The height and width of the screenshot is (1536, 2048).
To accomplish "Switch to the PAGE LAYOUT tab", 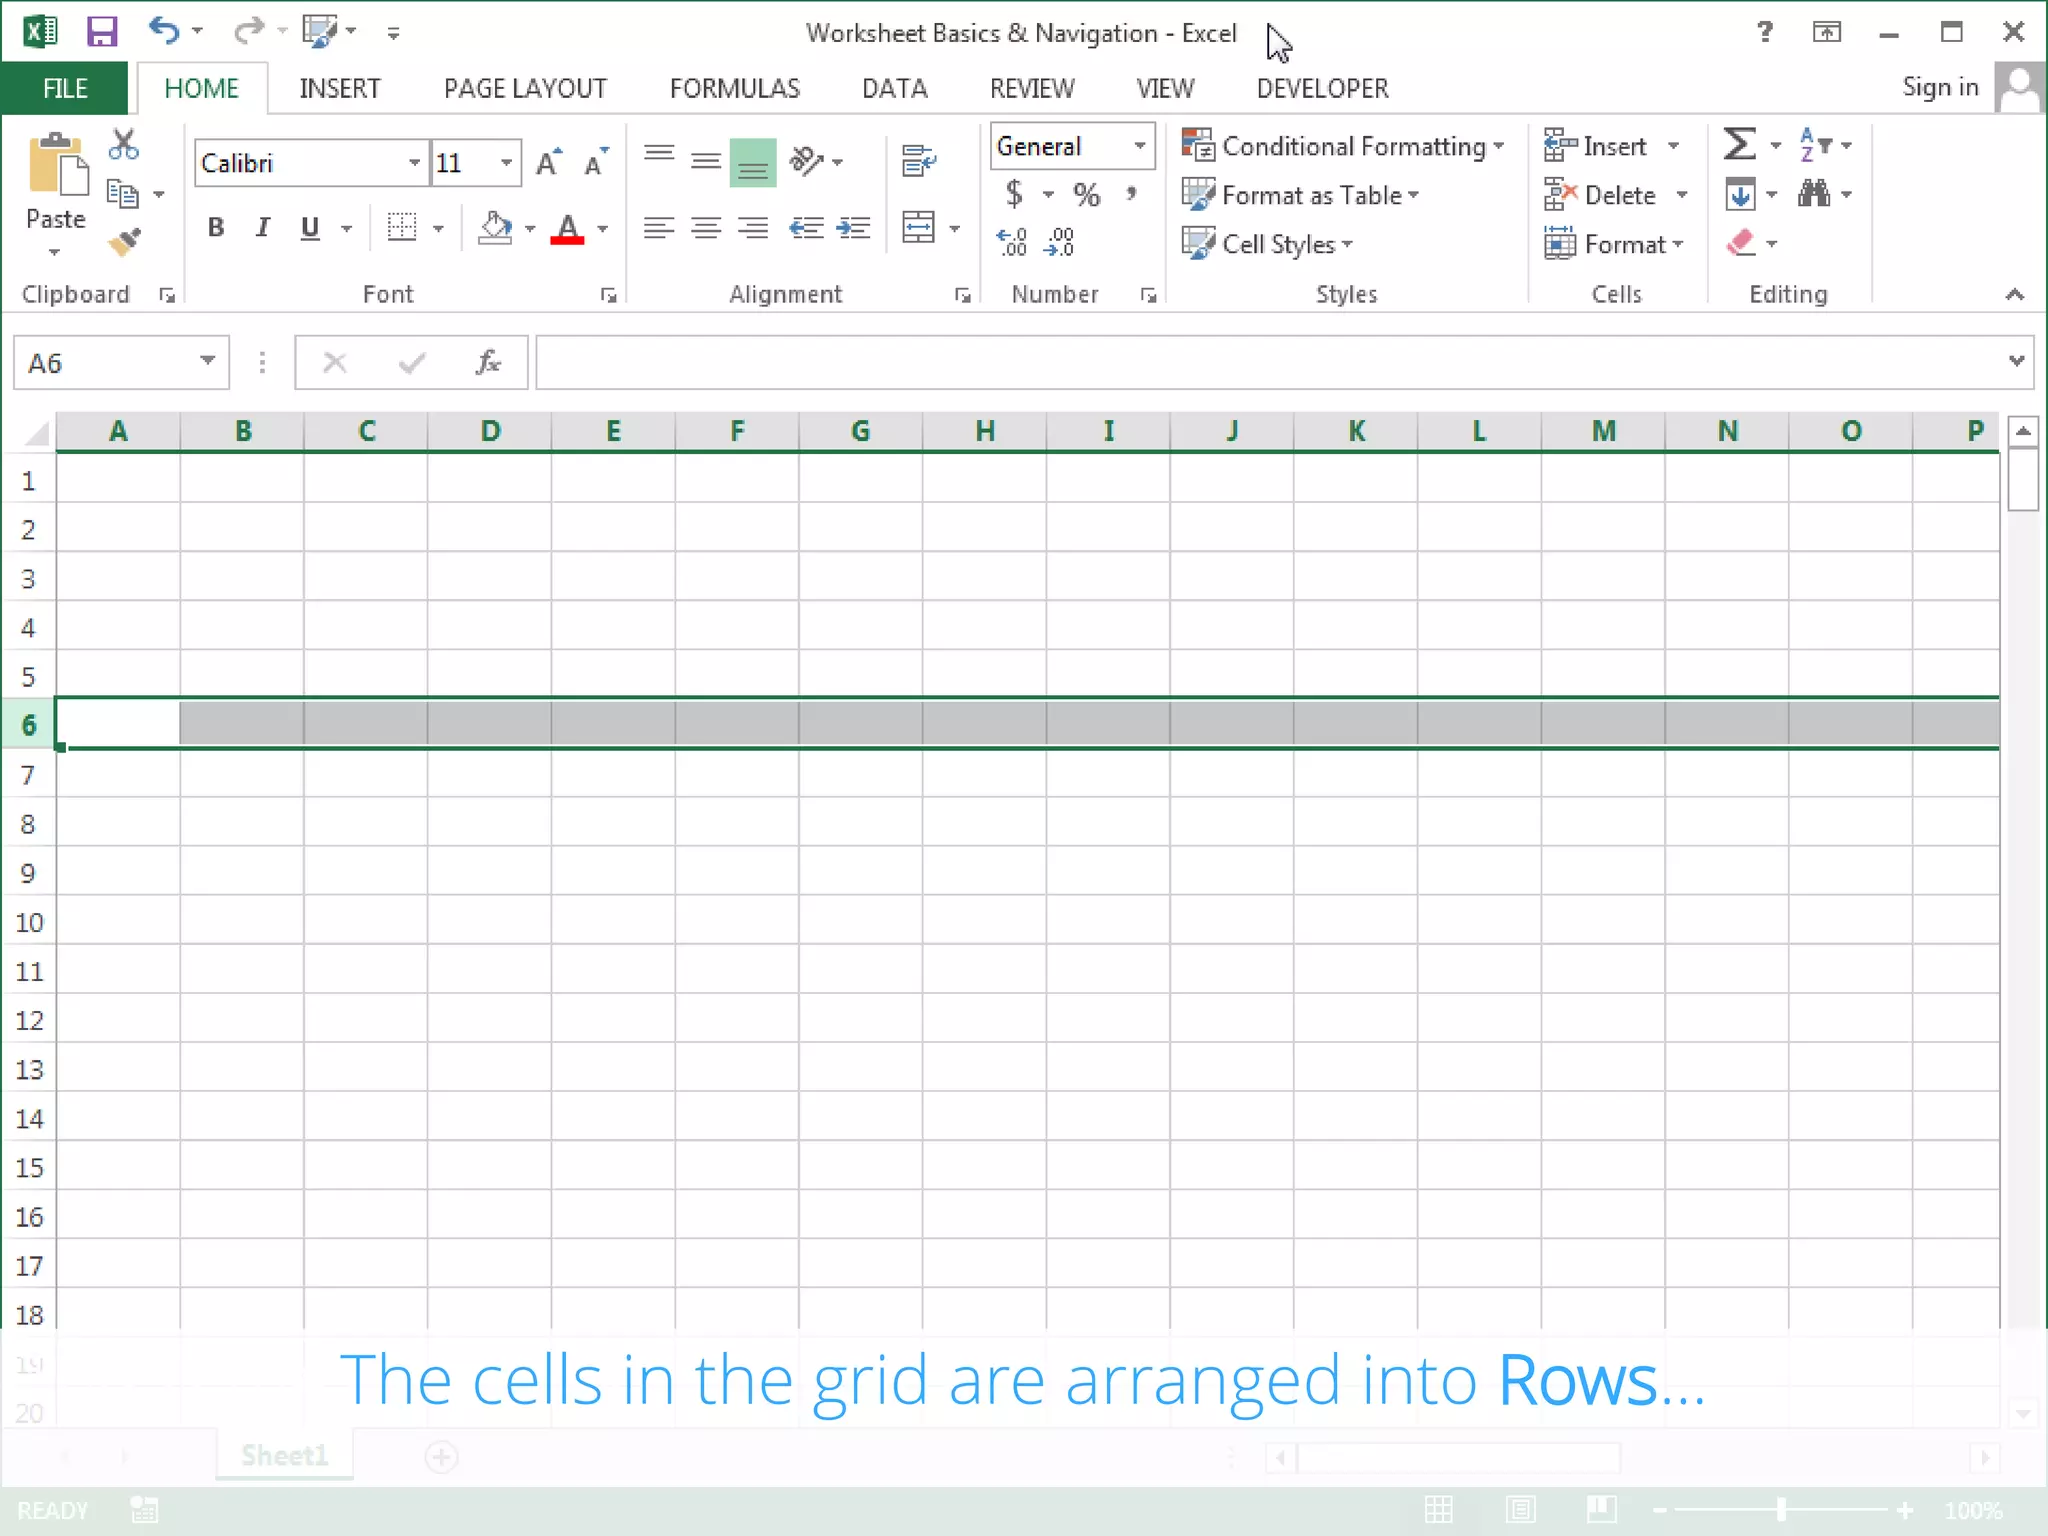I will point(525,88).
